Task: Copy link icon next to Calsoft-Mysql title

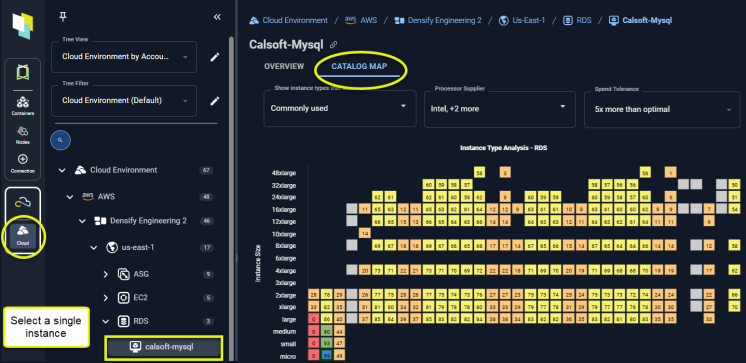Action: tap(334, 45)
